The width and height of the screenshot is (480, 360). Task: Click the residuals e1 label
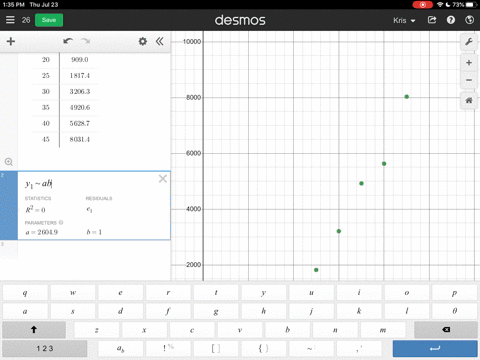pyautogui.click(x=89, y=210)
